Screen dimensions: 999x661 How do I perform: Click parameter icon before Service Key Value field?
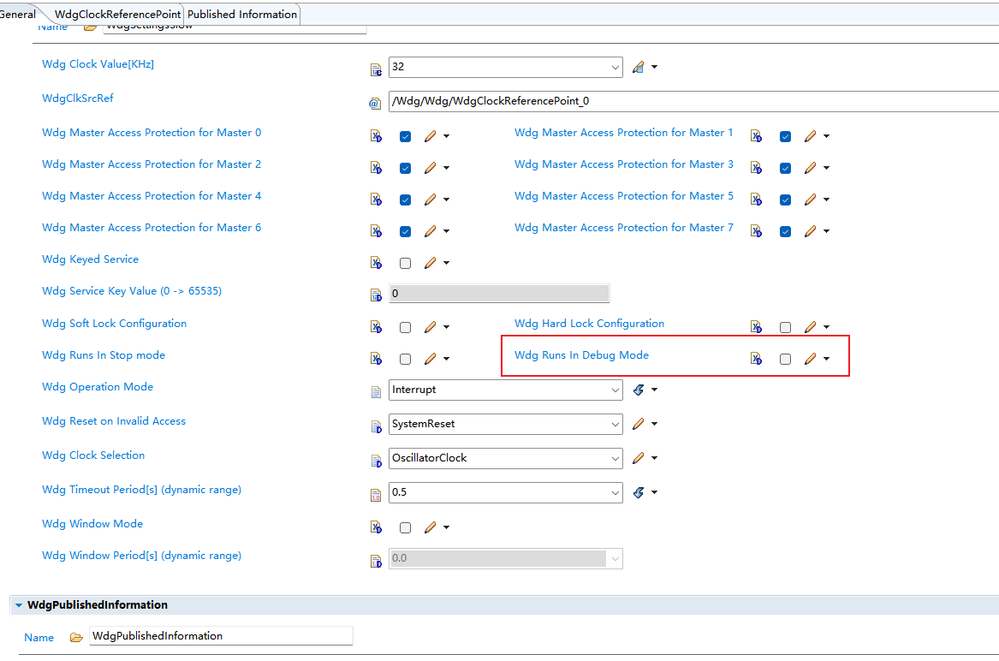pyautogui.click(x=376, y=294)
